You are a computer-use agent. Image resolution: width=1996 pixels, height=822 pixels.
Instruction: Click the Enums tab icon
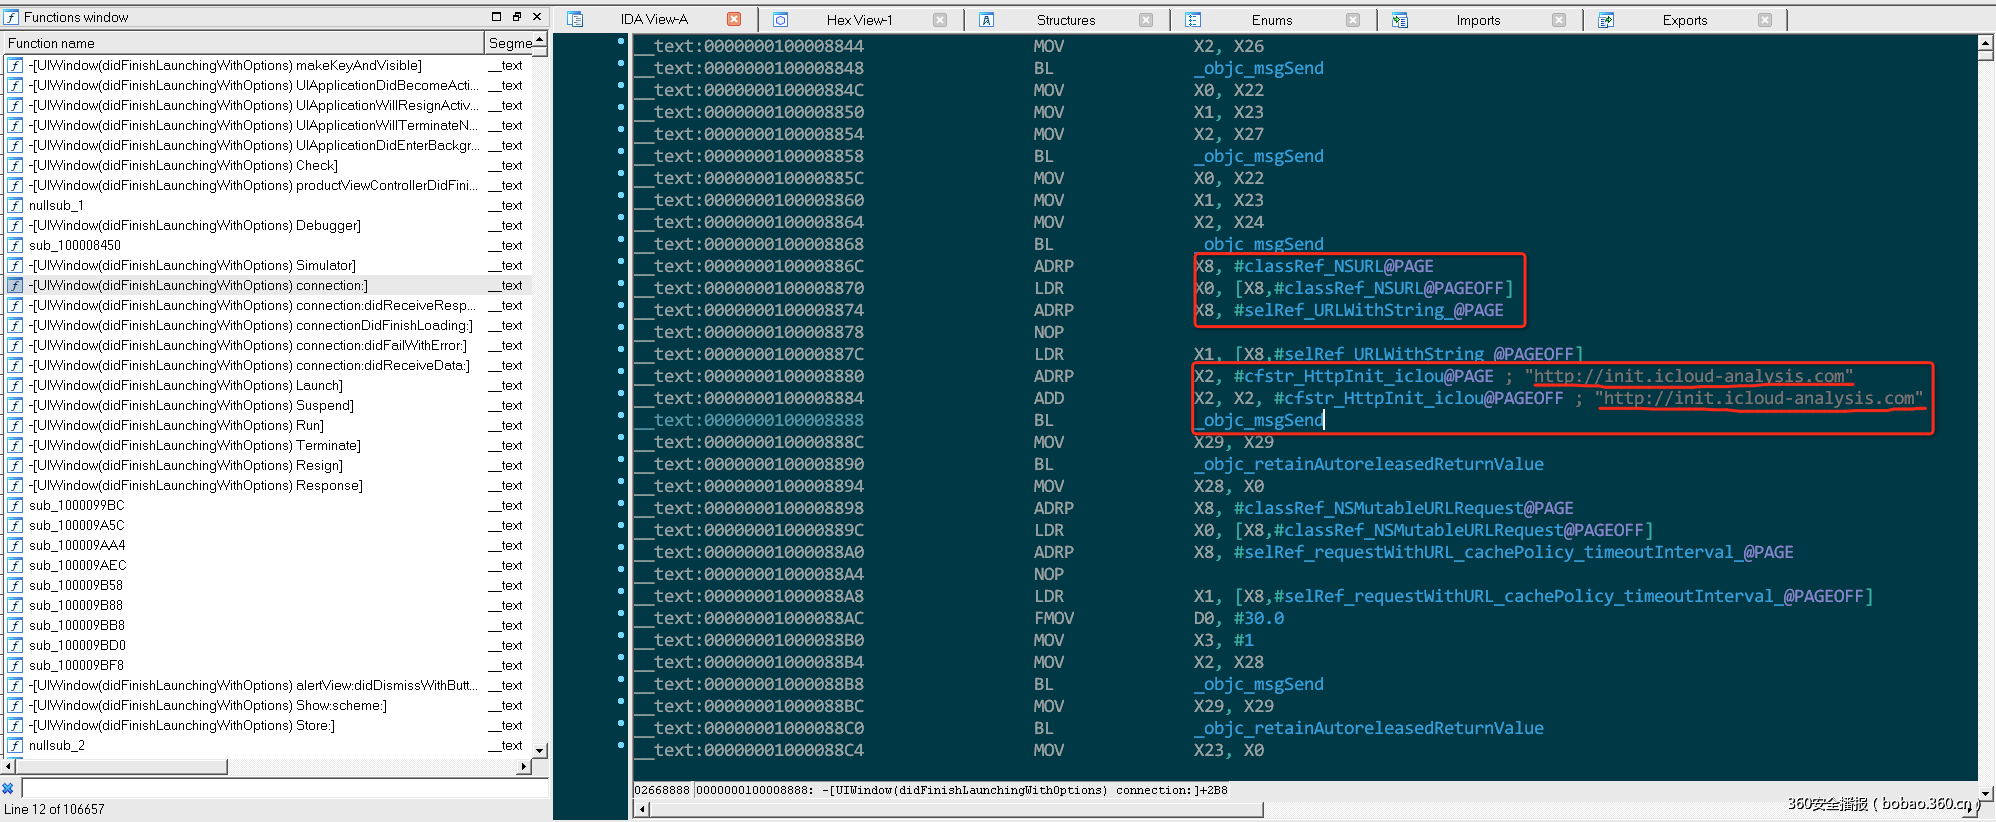(1193, 19)
